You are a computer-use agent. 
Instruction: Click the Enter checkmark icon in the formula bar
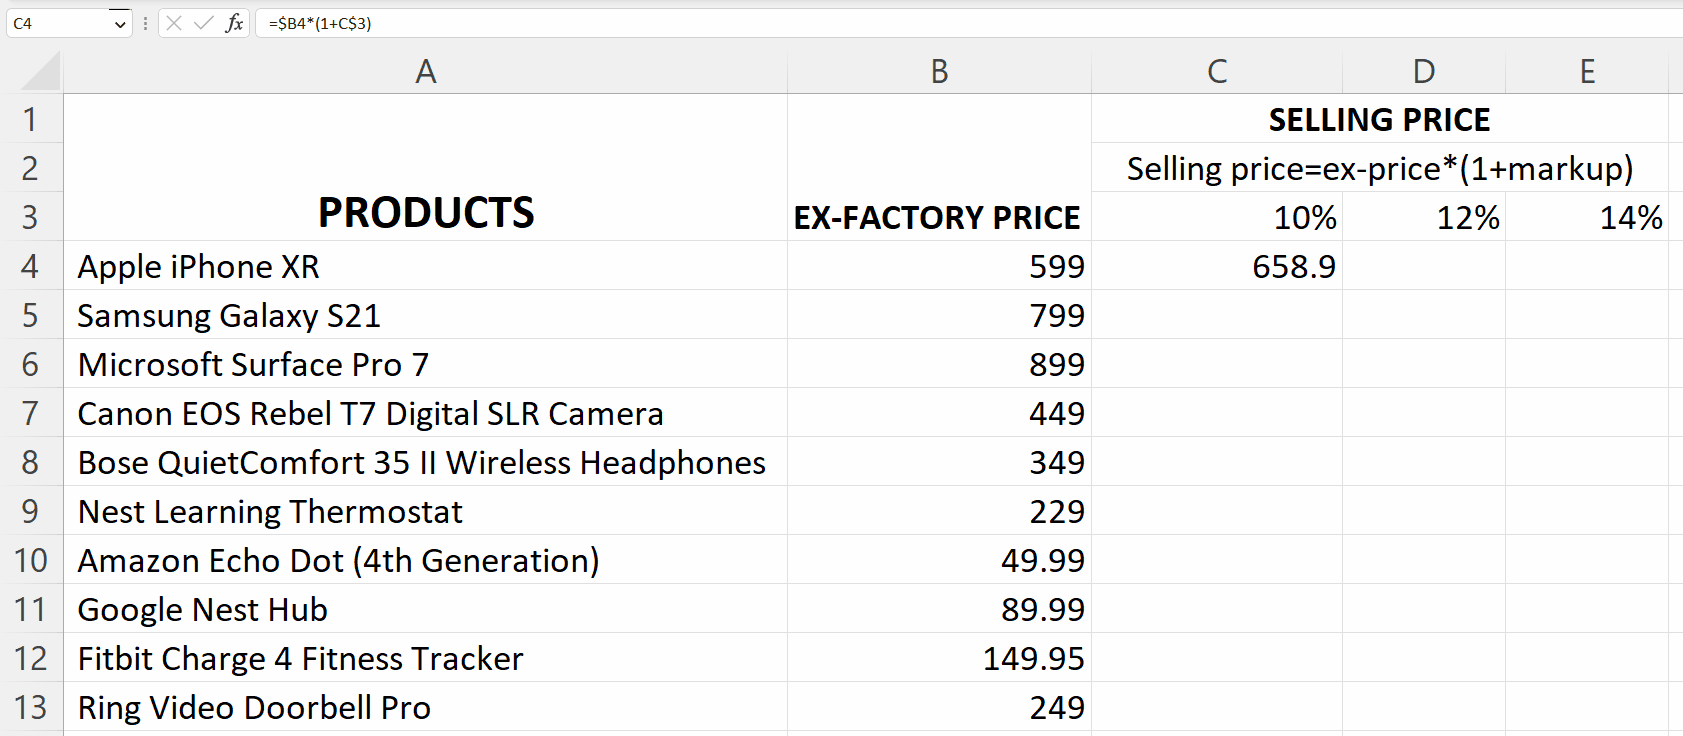pyautogui.click(x=204, y=23)
